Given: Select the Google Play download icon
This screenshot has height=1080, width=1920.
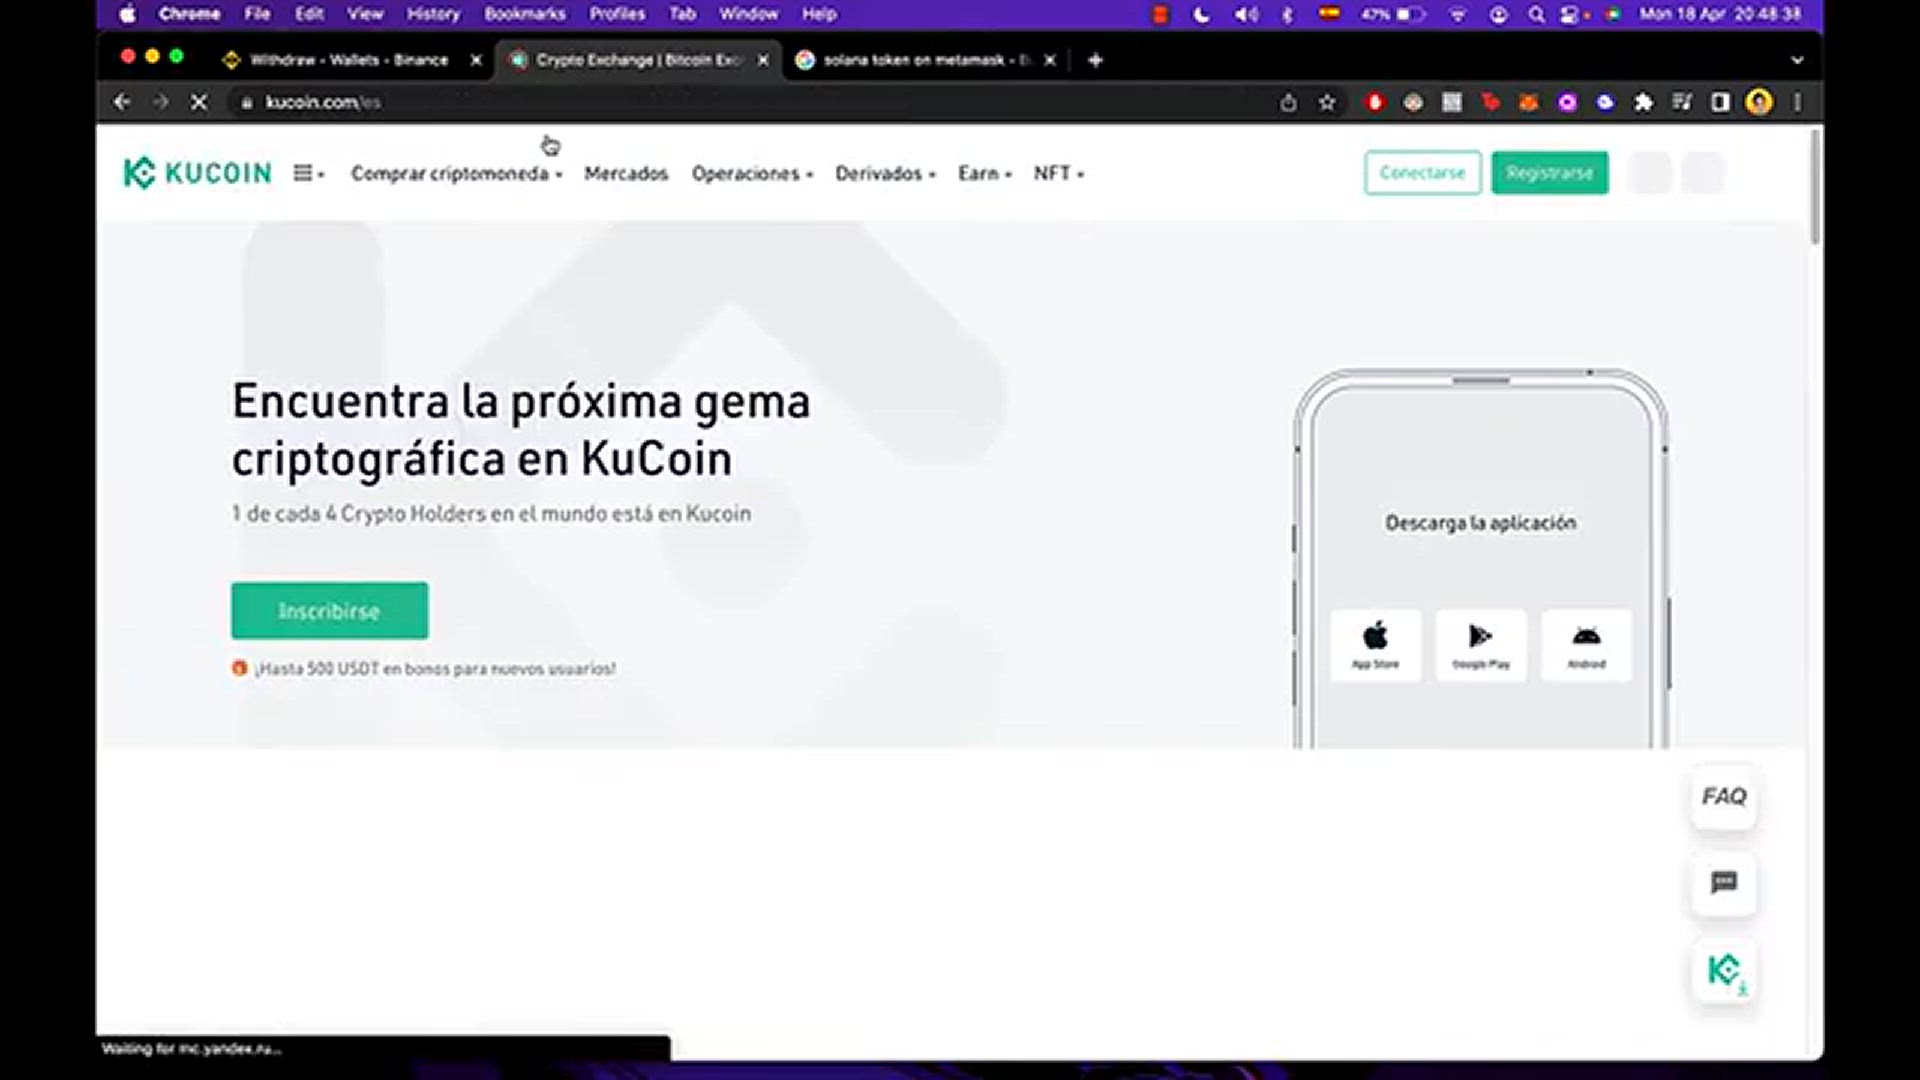Looking at the screenshot, I should 1481,645.
